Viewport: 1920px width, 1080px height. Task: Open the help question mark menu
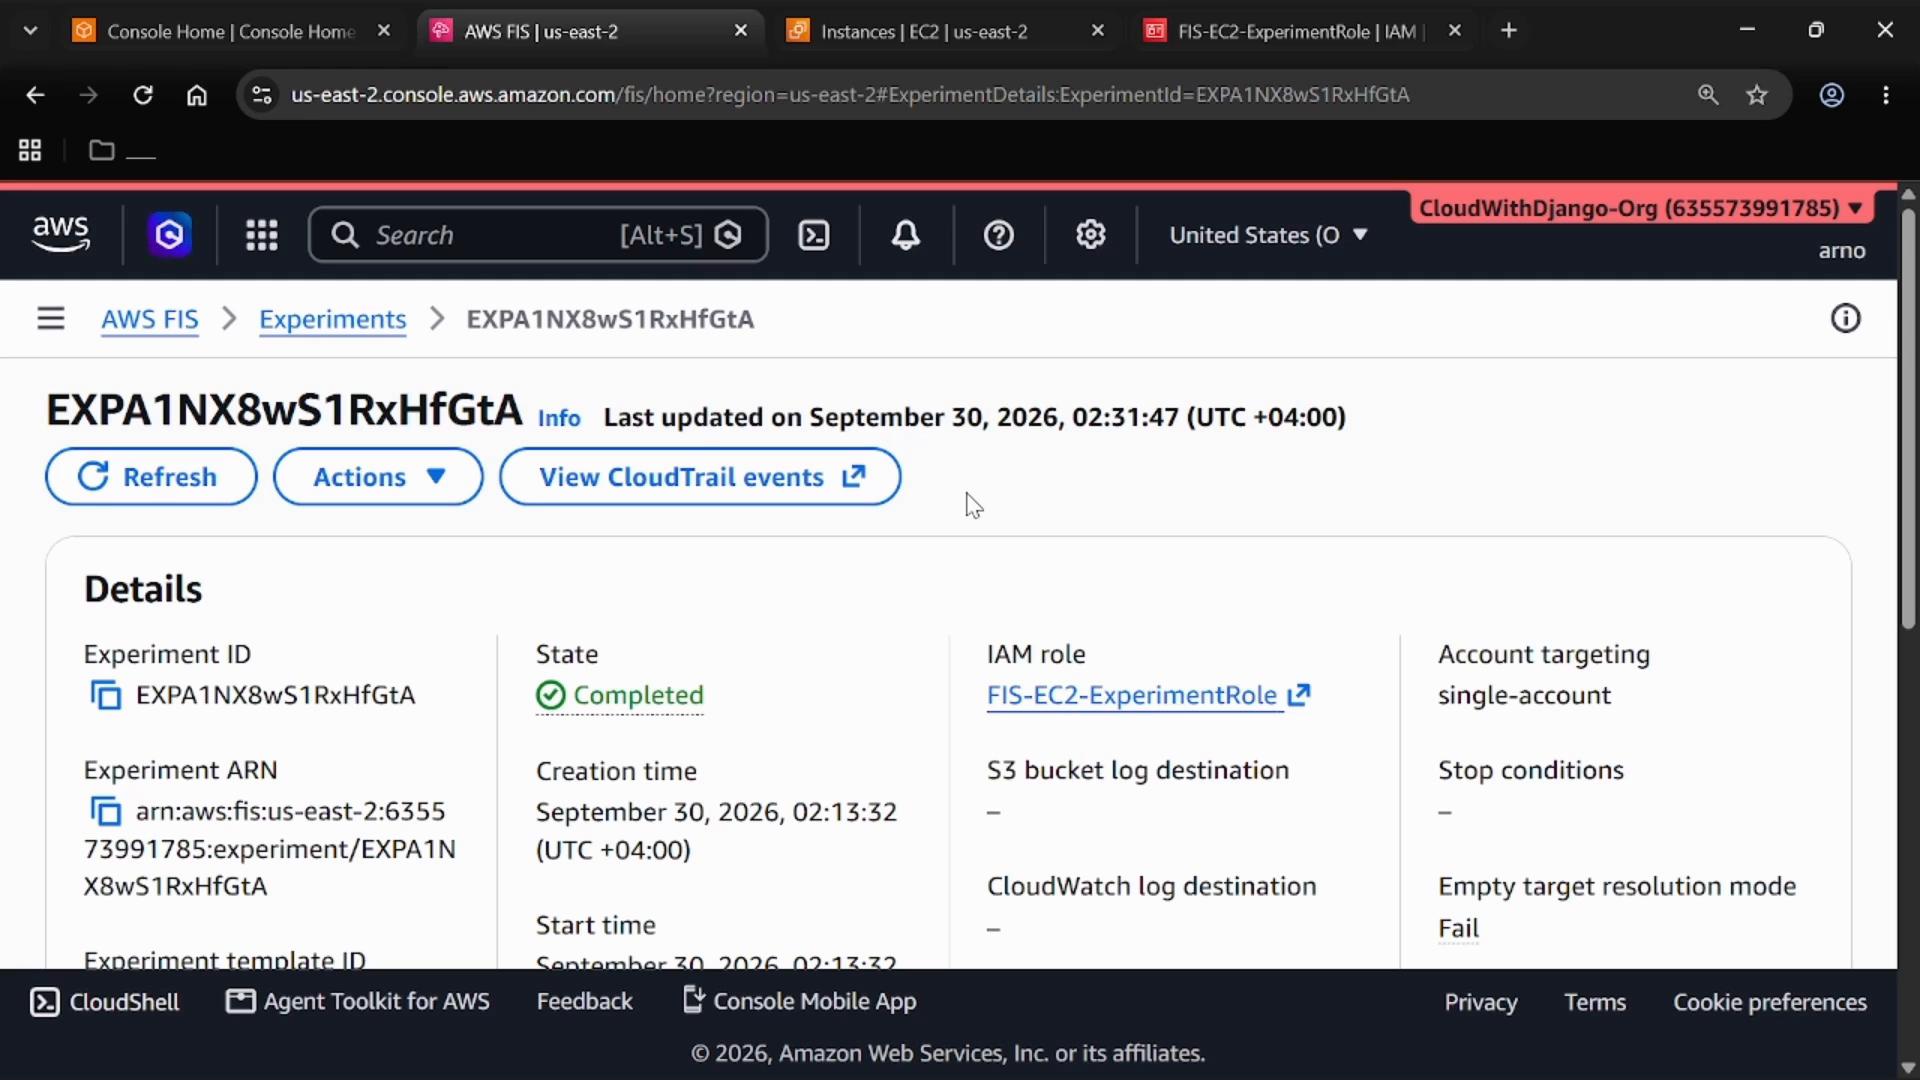pos(999,235)
